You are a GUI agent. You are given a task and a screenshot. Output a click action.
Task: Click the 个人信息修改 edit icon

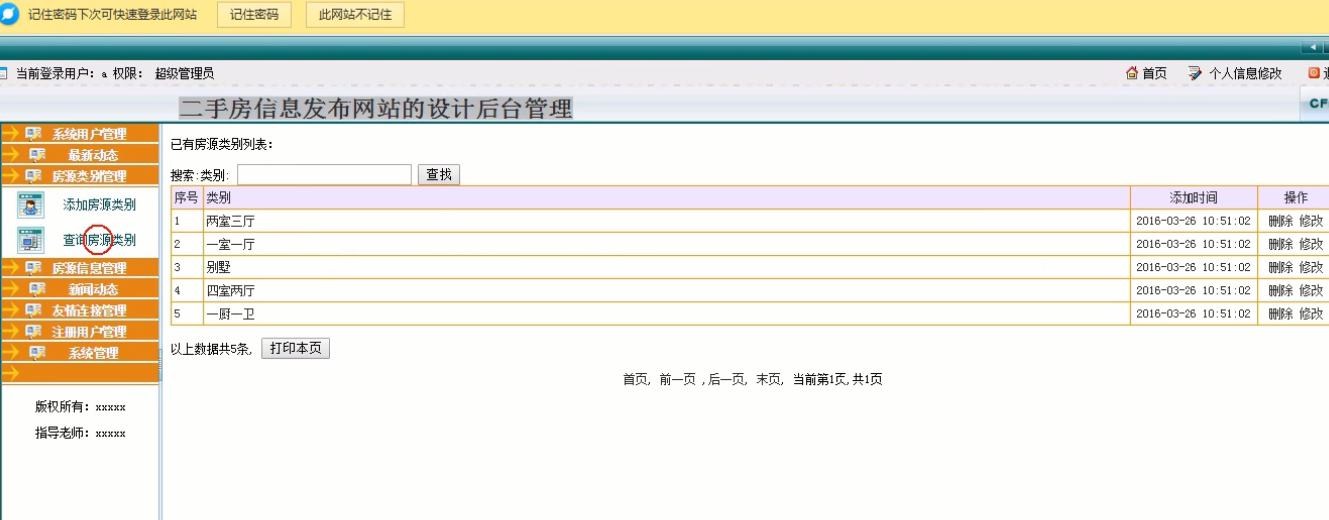coord(1194,73)
